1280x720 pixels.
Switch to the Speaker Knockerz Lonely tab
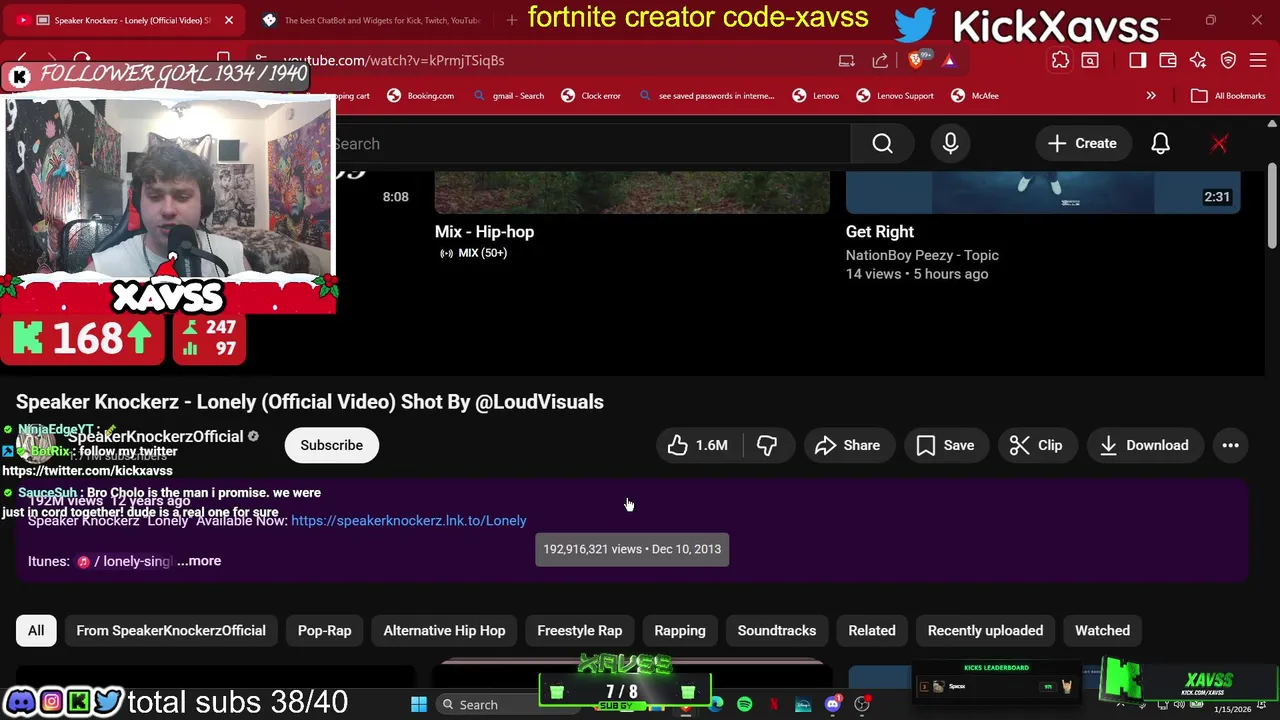click(125, 20)
